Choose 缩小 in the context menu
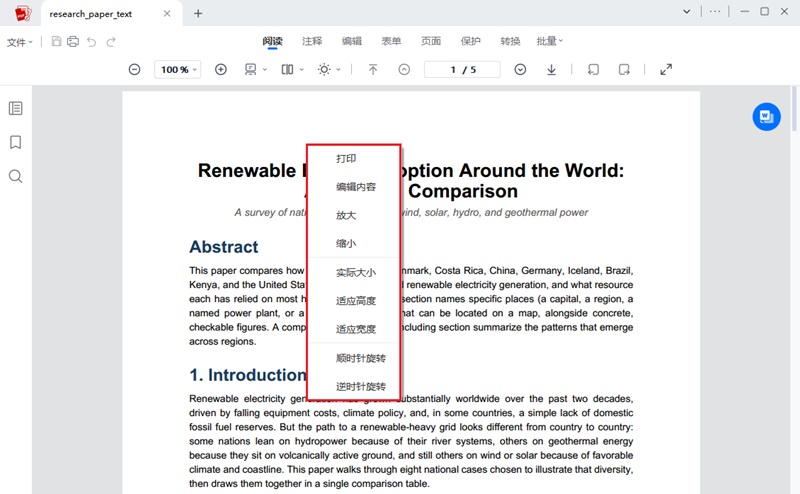The height and width of the screenshot is (494, 800). pyautogui.click(x=354, y=243)
